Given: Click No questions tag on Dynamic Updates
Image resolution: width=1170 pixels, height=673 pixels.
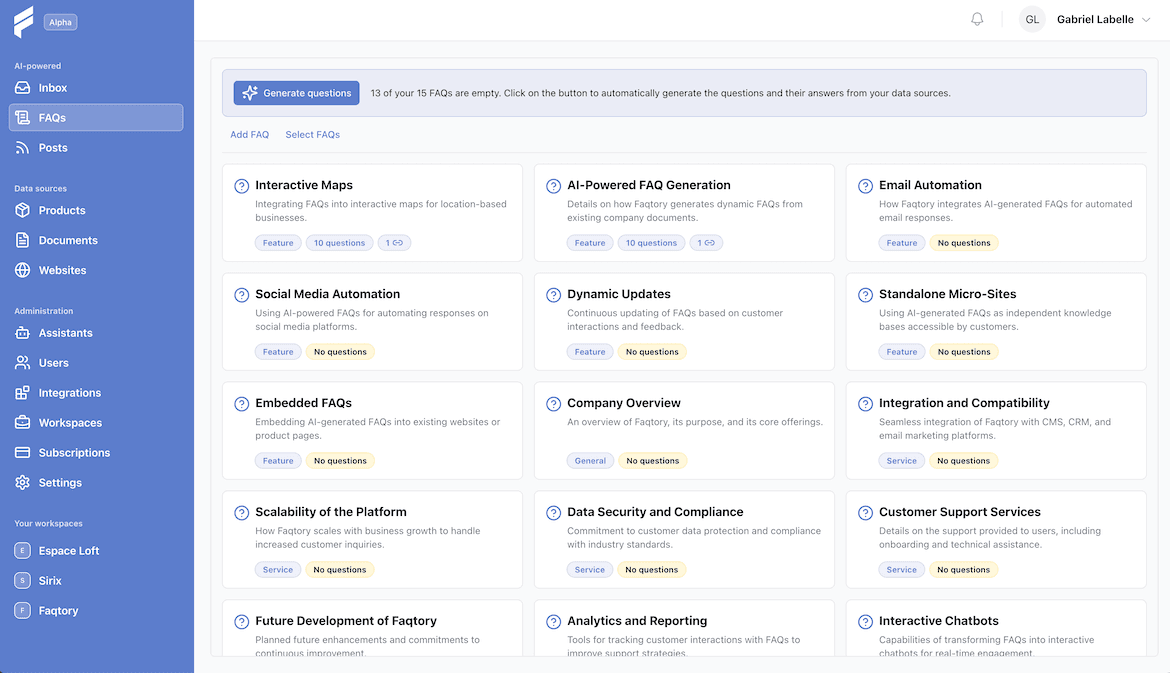Looking at the screenshot, I should 652,351.
